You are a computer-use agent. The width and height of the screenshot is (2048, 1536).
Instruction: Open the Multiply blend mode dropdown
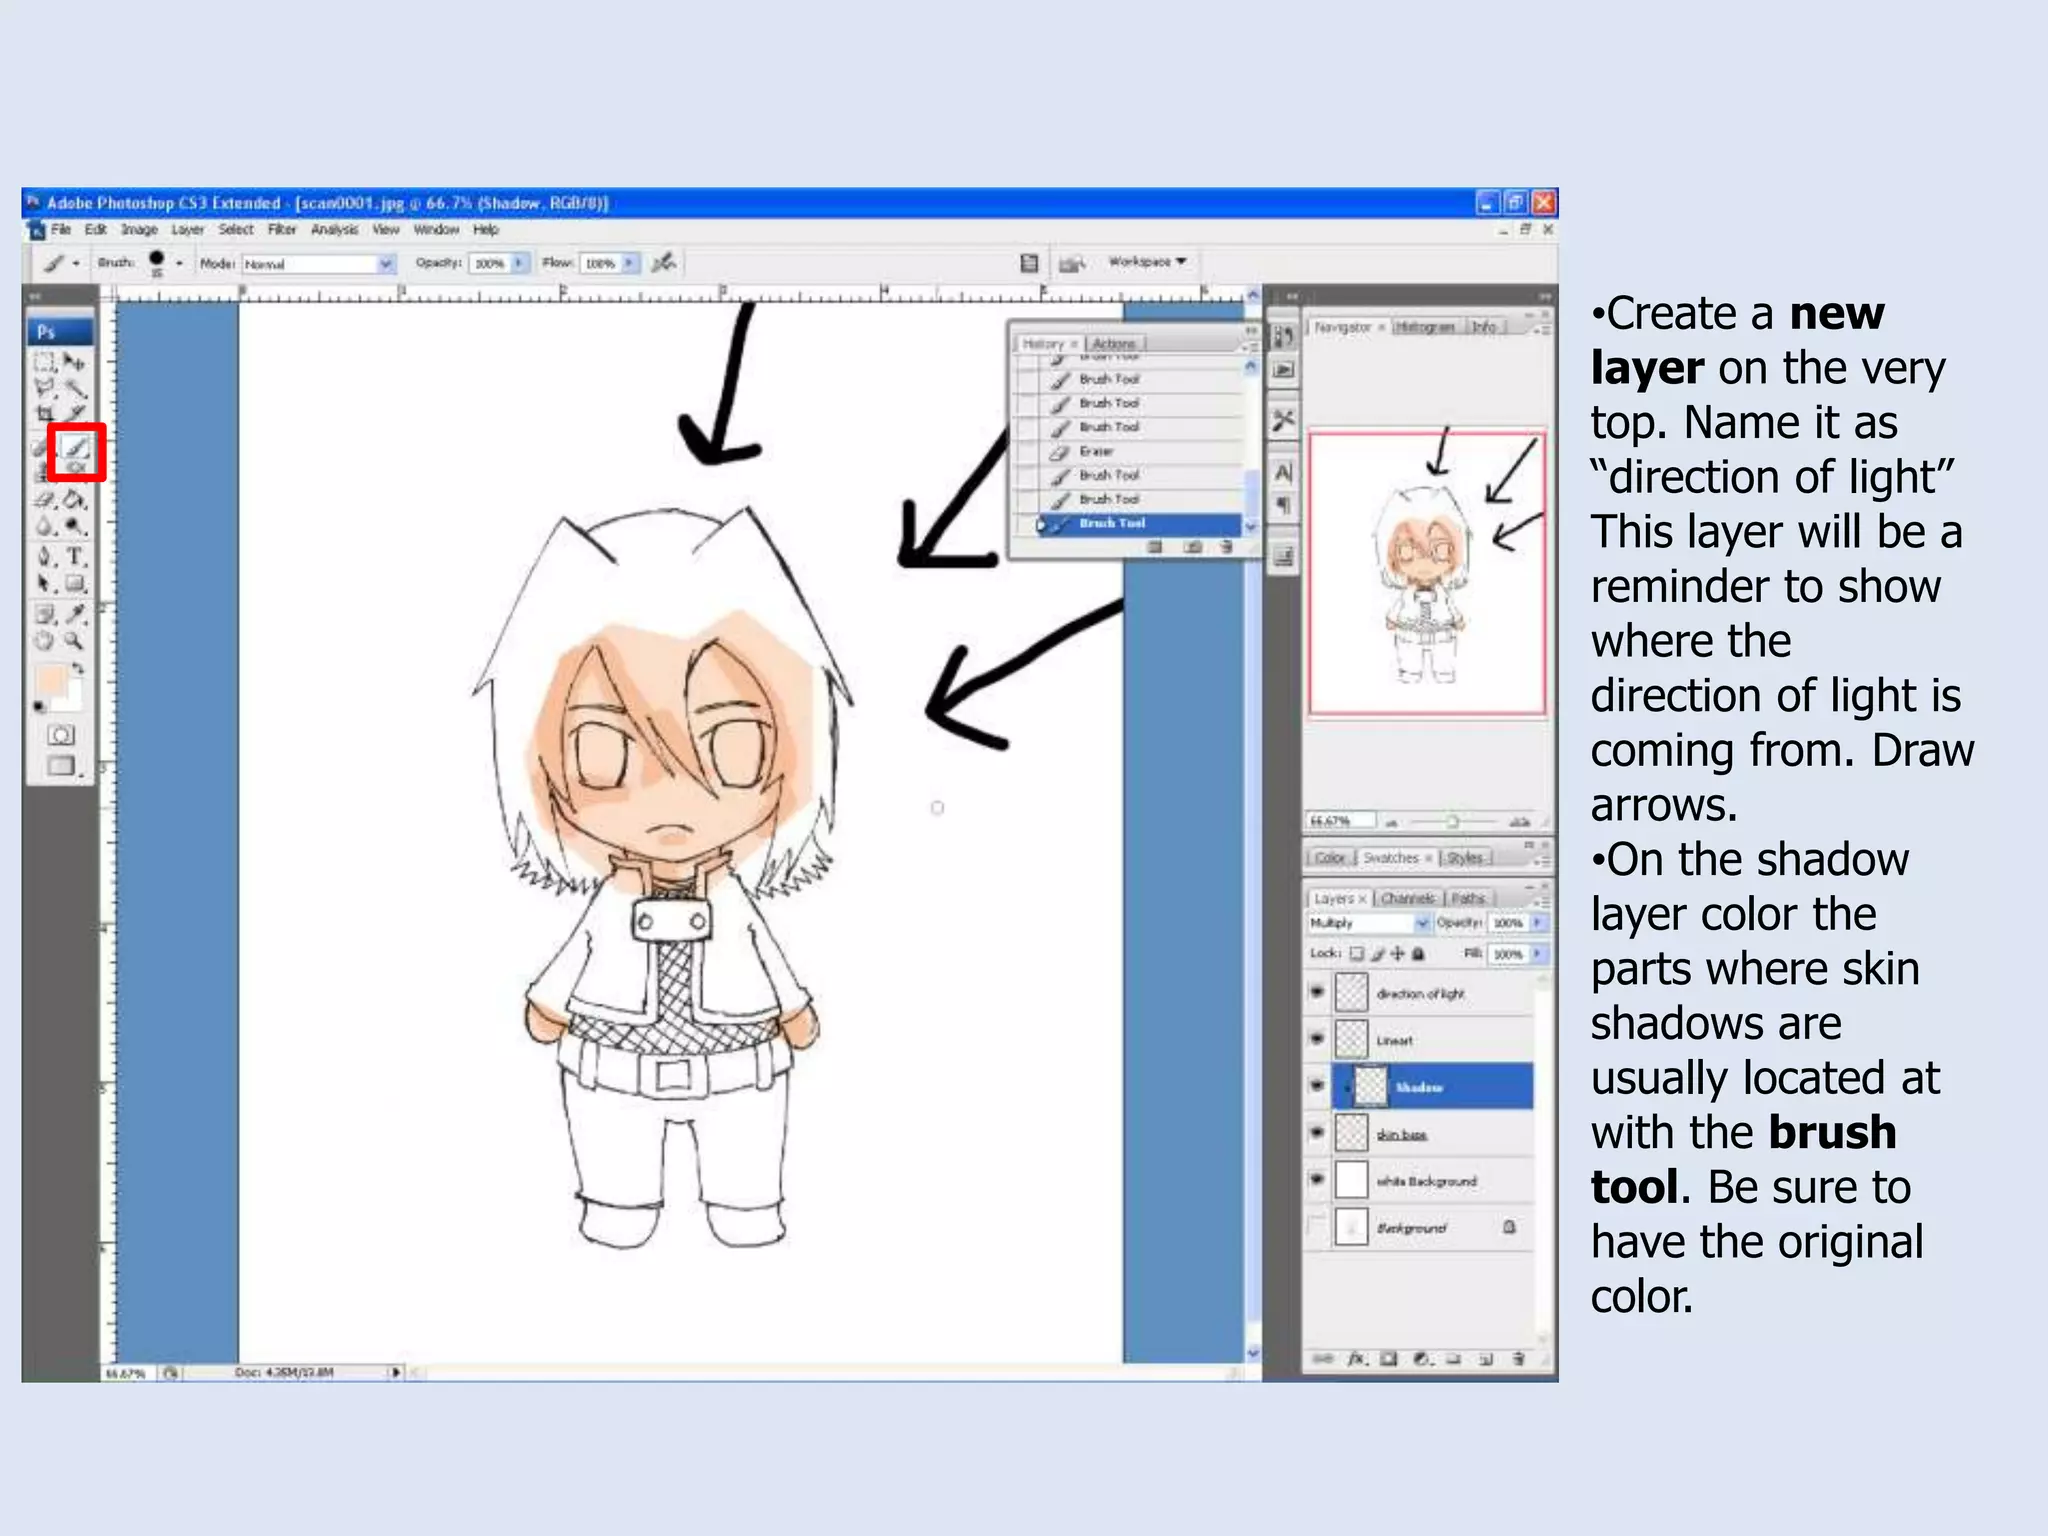pos(1422,922)
